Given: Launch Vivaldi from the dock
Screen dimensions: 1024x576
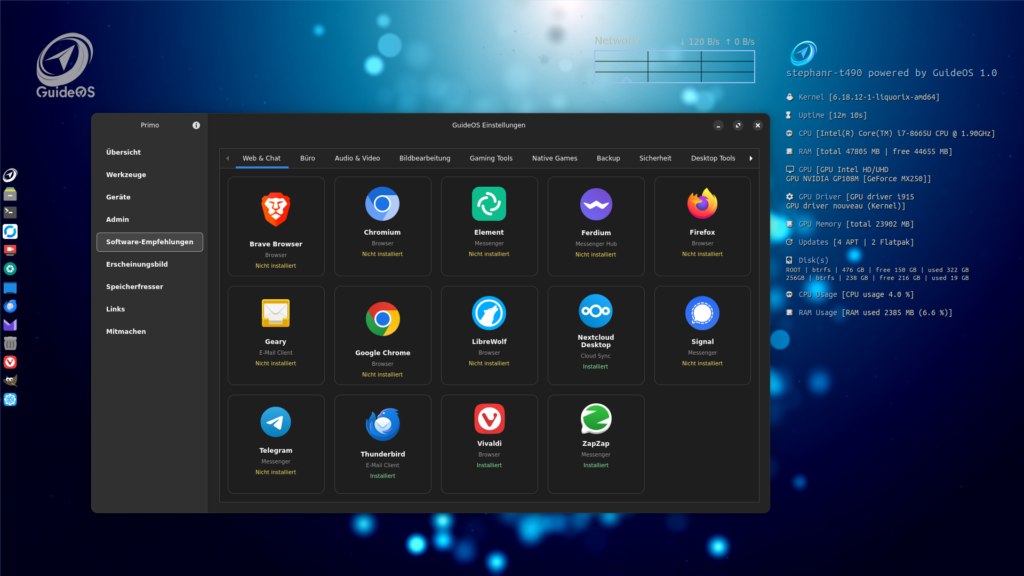Looking at the screenshot, I should (x=10, y=362).
